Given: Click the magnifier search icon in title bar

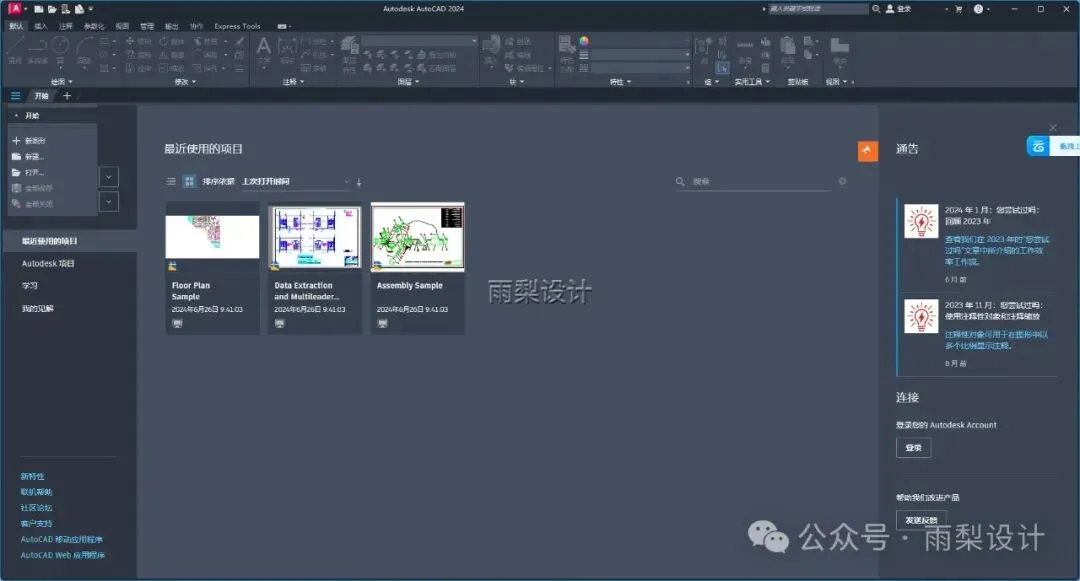Looking at the screenshot, I should click(x=876, y=9).
